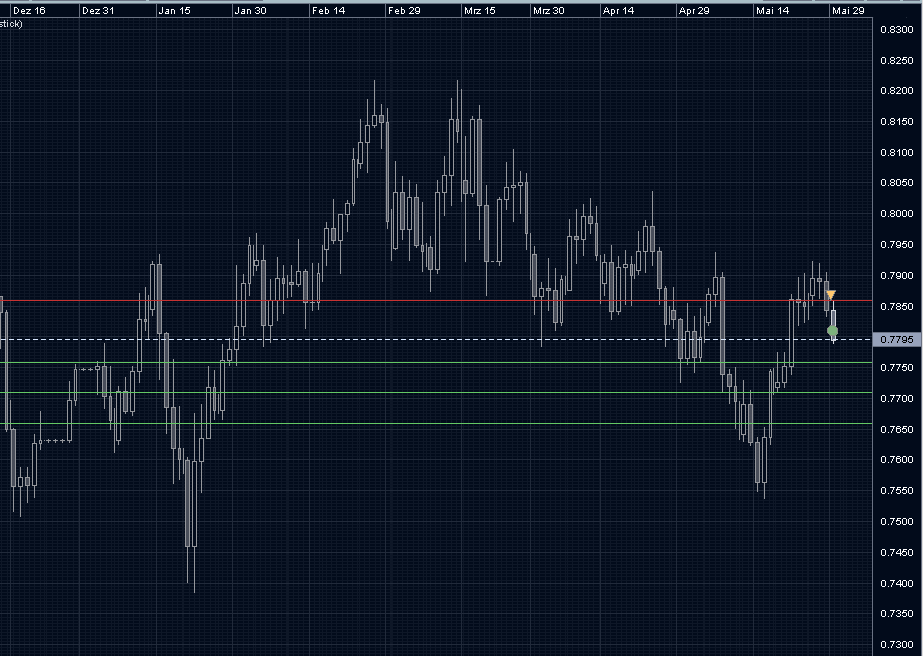
Task: Click the 'Mai 29' date label
Action: pos(848,11)
